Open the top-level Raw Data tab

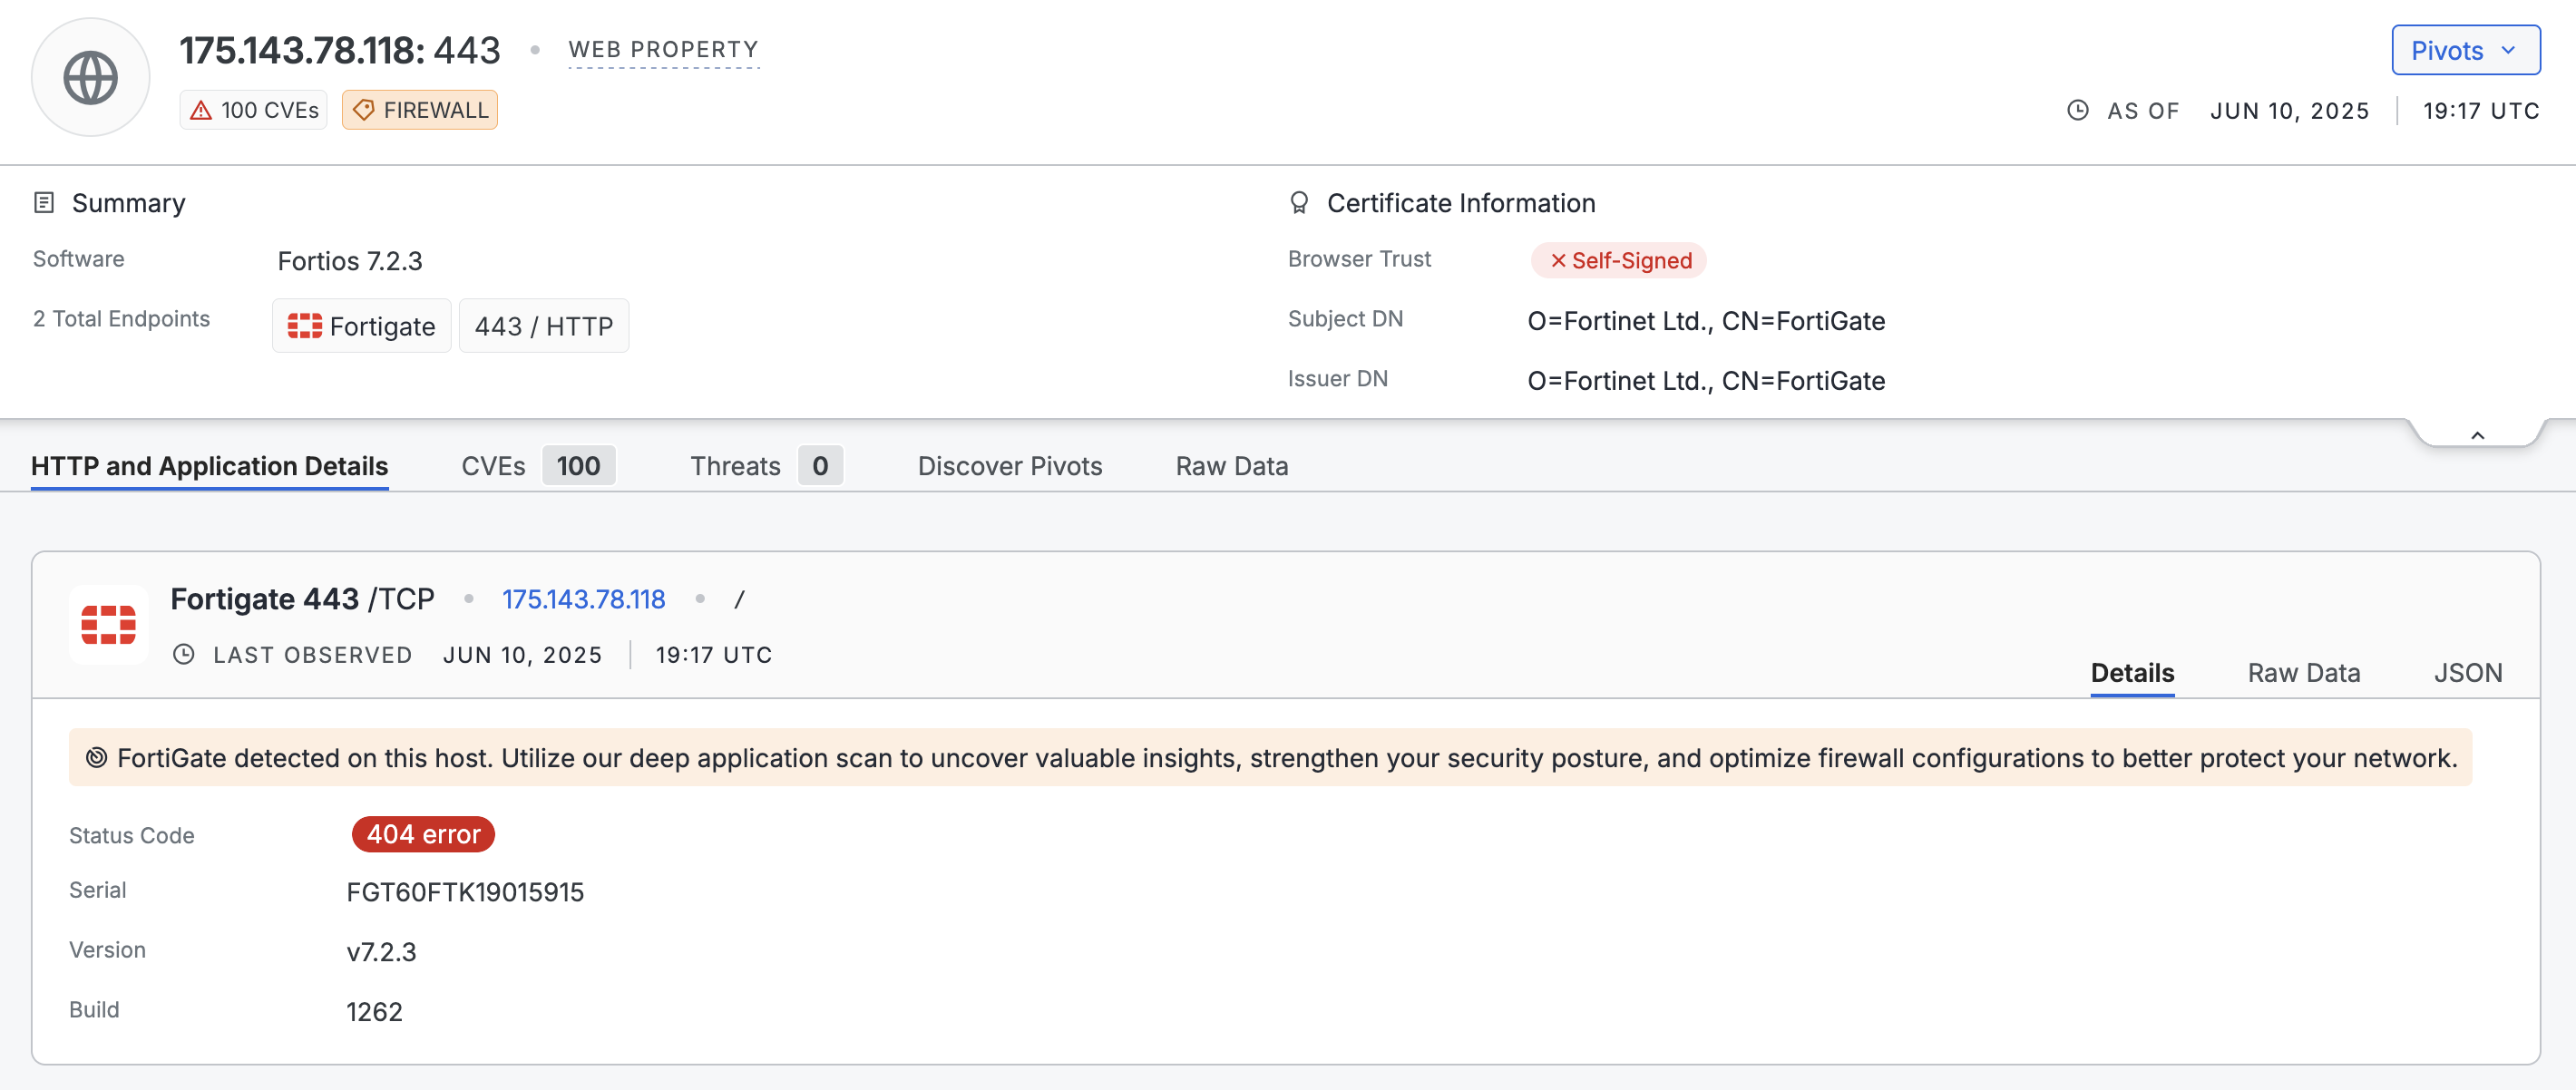1231,466
